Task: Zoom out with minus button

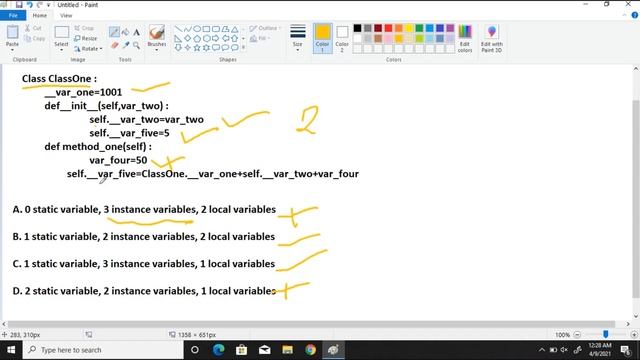Action: point(577,335)
